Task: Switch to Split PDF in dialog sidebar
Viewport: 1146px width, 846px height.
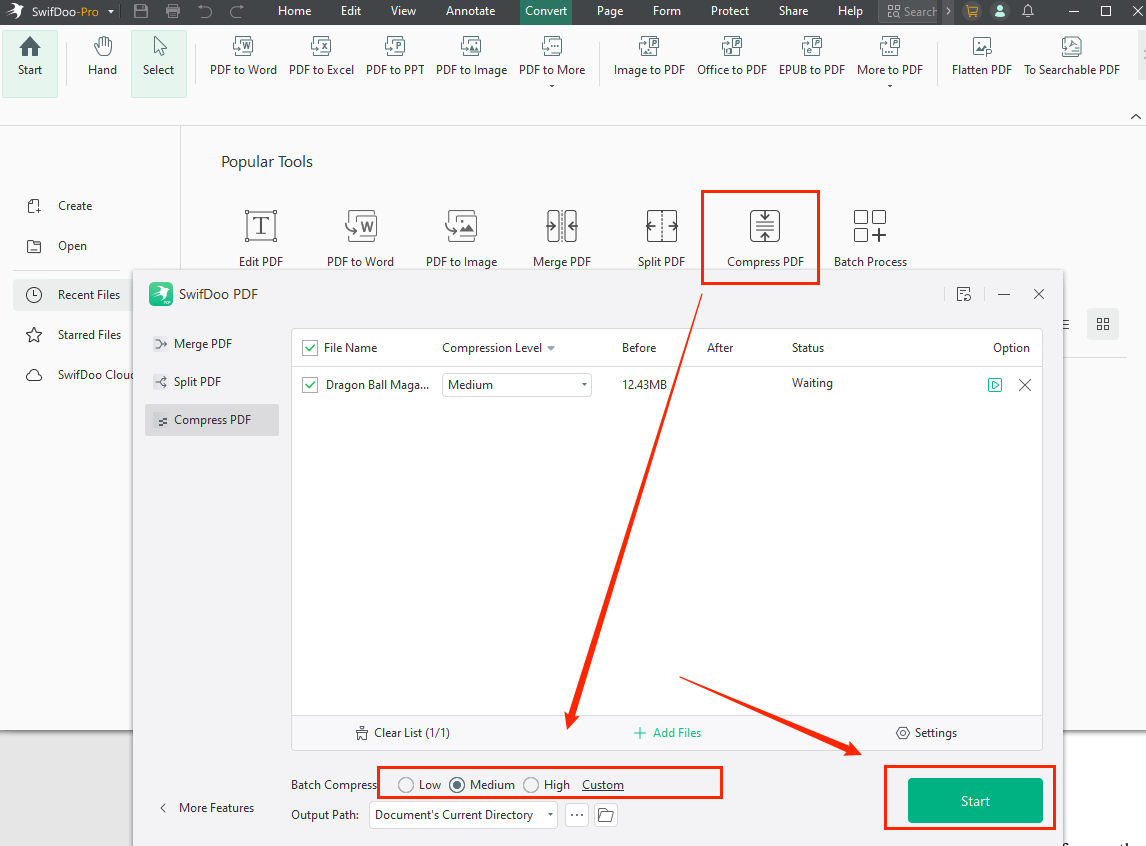Action: click(x=212, y=382)
